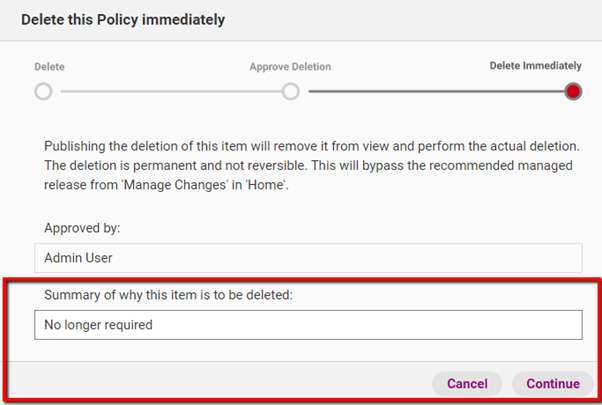The height and width of the screenshot is (405, 602).
Task: Select the filled red Delete Immediately circle
Action: 573,92
